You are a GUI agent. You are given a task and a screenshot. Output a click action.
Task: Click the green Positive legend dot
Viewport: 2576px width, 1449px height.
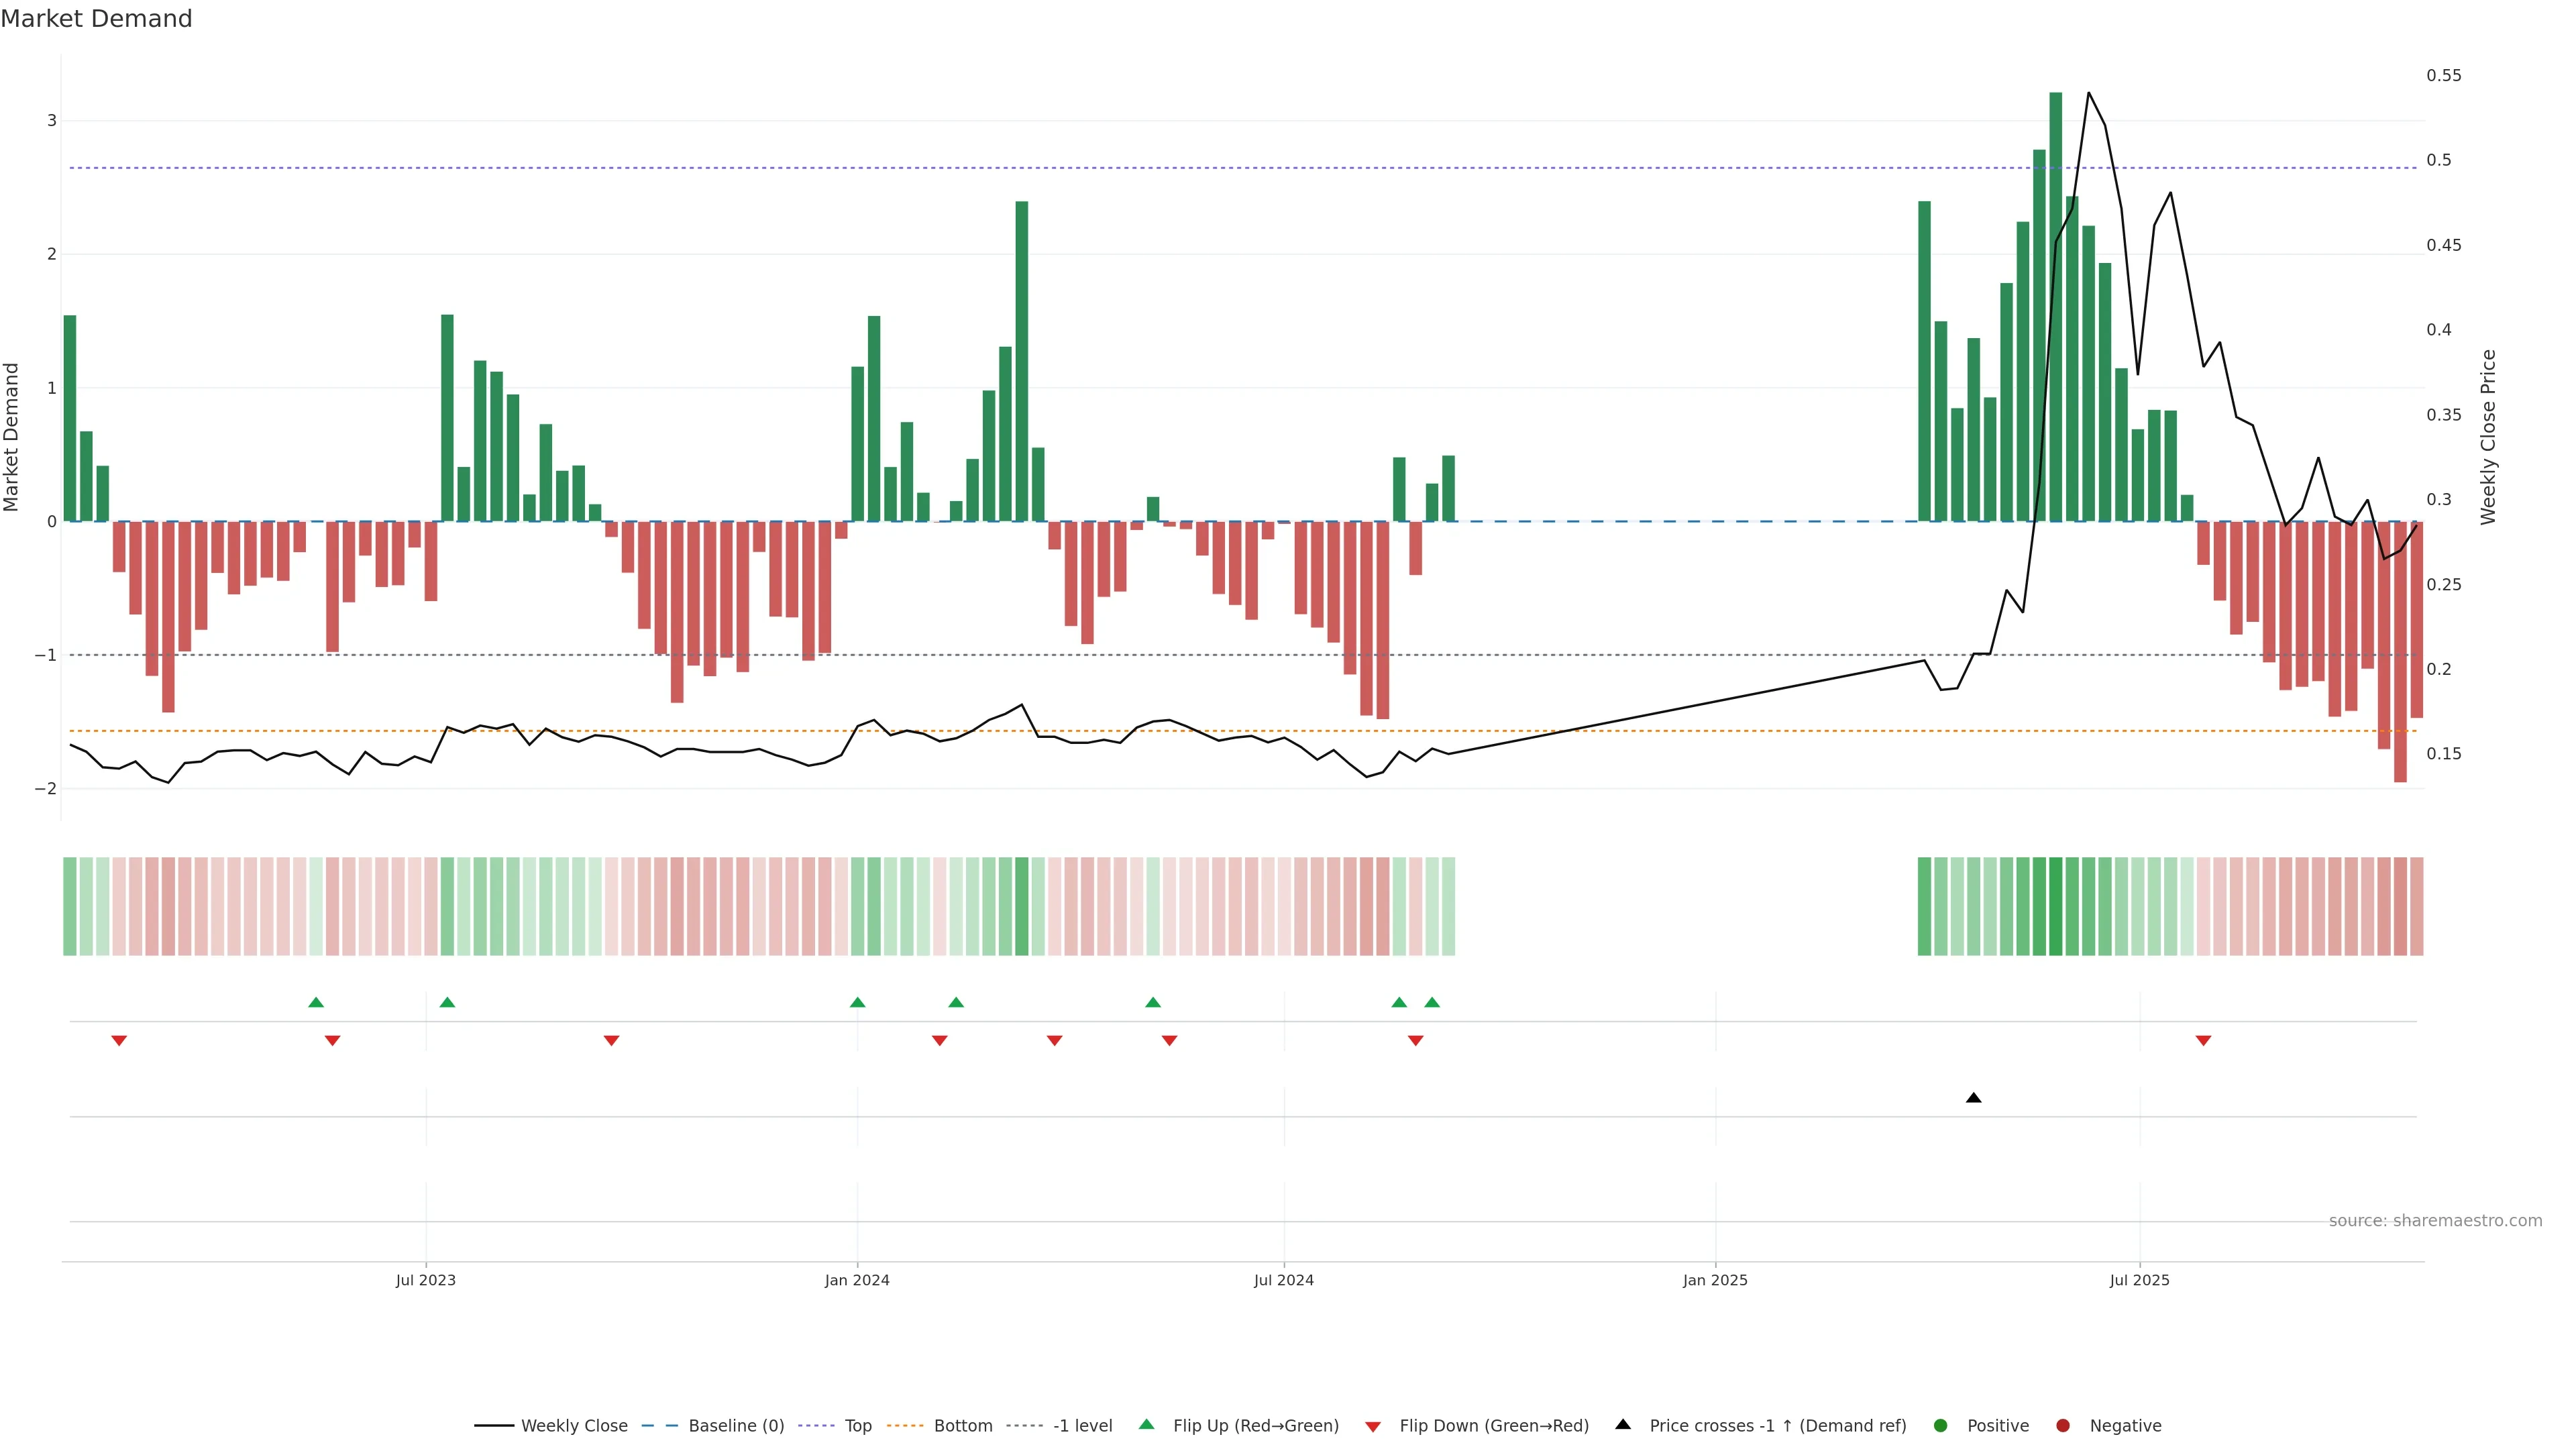[1941, 1426]
